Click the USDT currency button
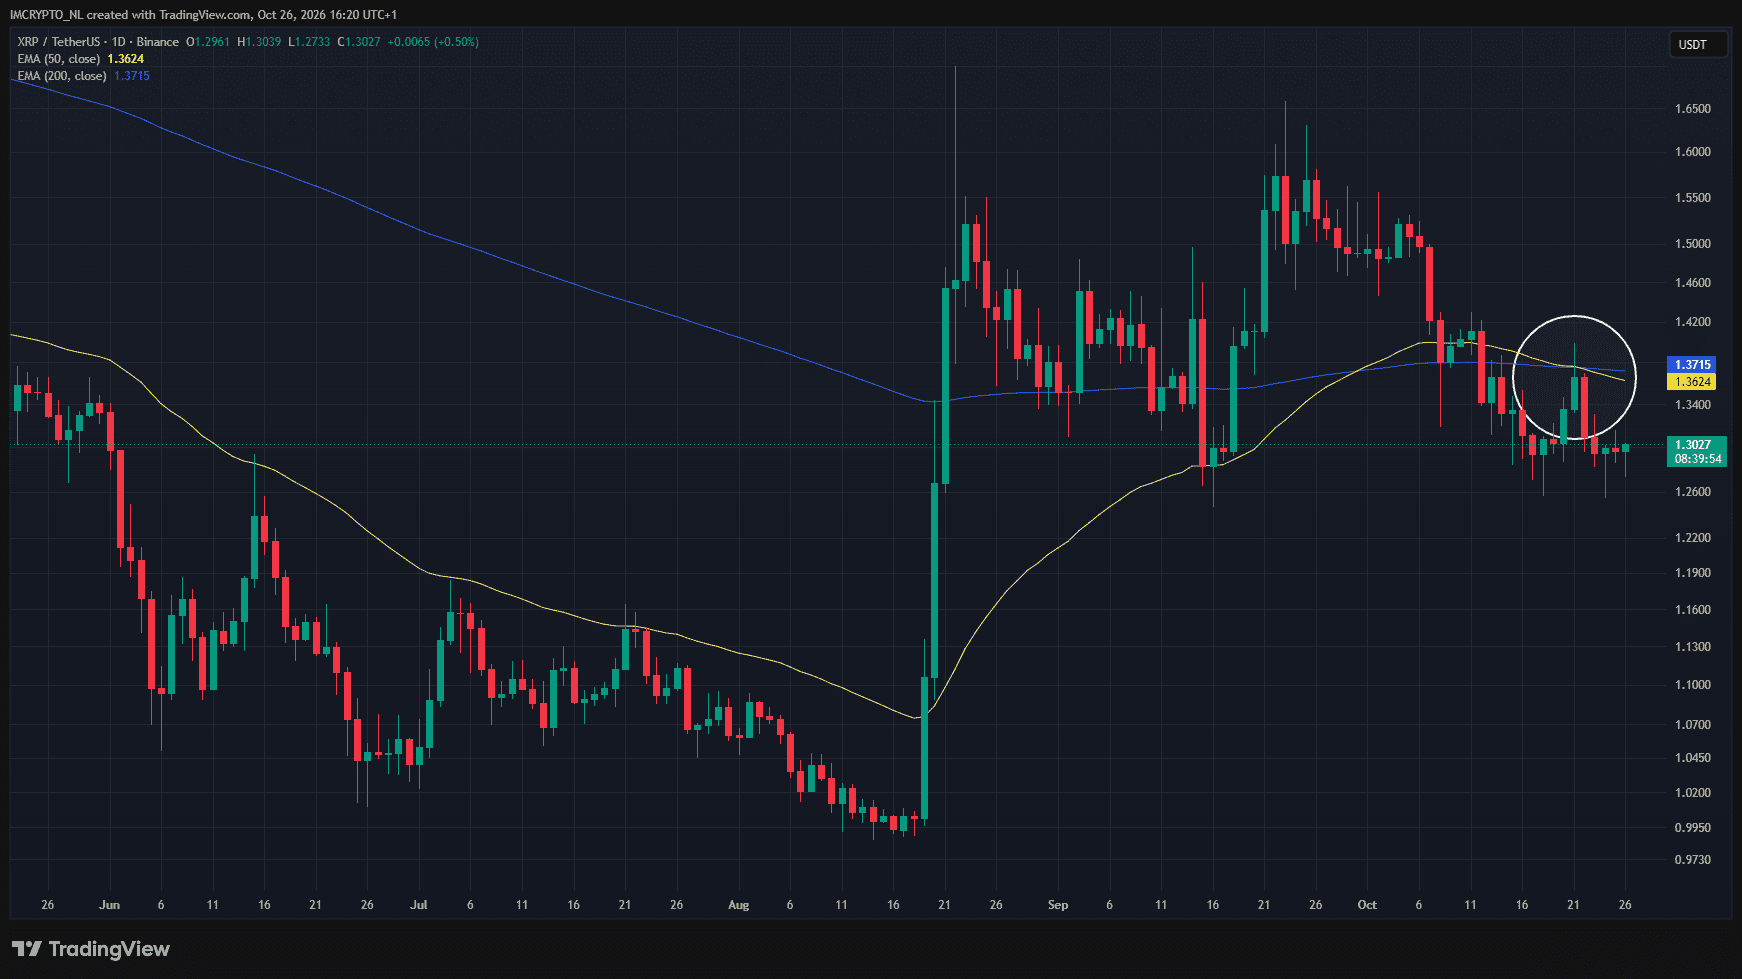Viewport: 1742px width, 979px height. (1698, 44)
